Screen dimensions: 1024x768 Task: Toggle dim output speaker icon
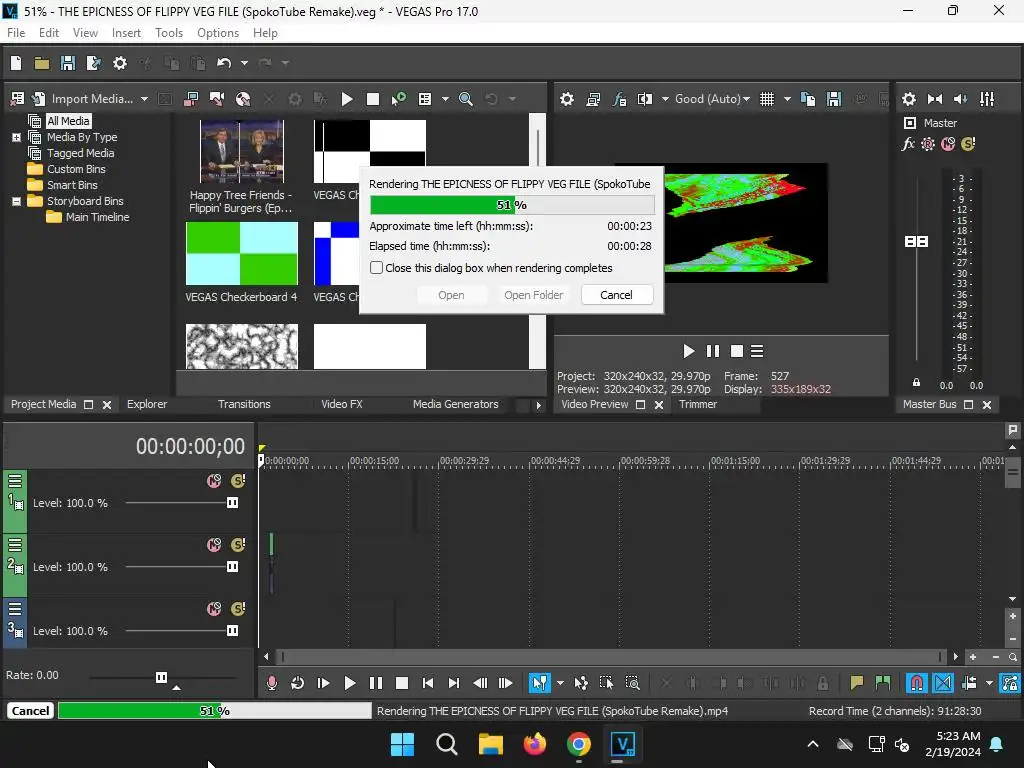click(961, 99)
